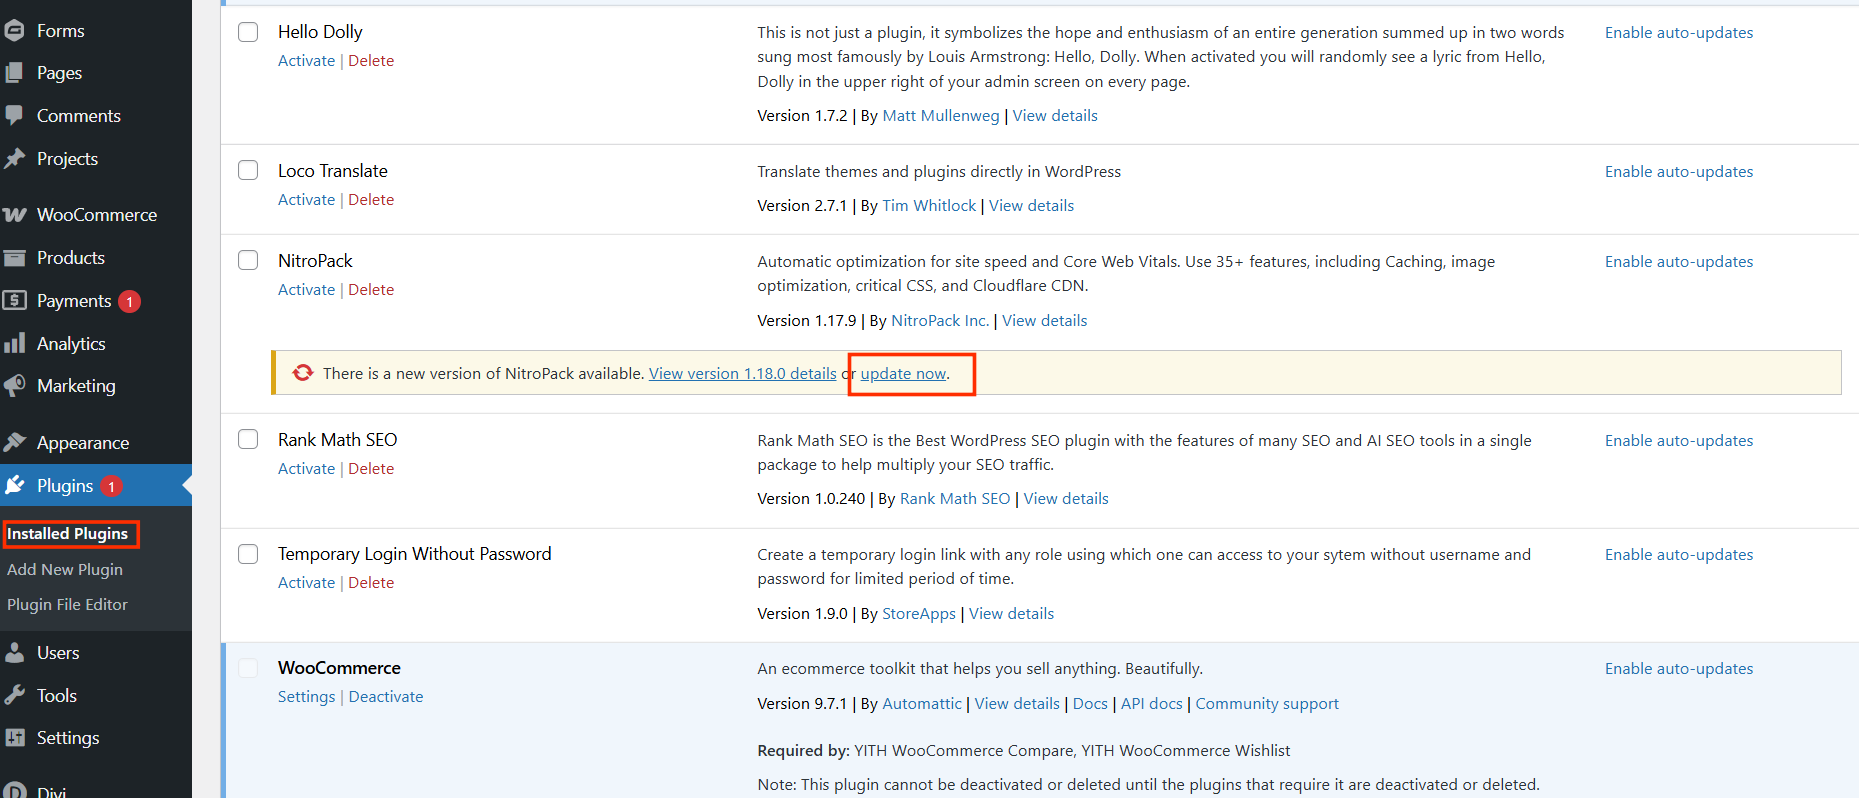
Task: Click the Users person icon
Action: [14, 653]
